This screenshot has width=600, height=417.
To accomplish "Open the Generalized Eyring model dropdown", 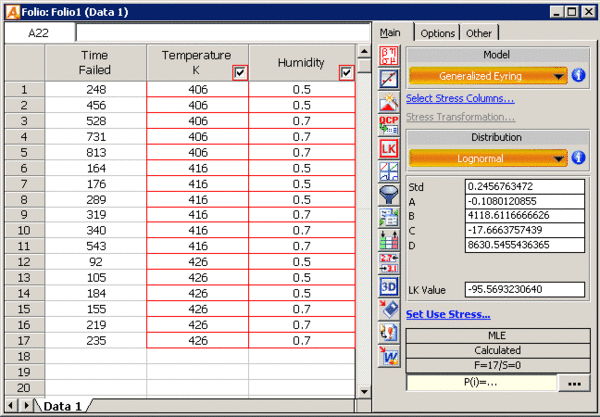I will click(488, 76).
